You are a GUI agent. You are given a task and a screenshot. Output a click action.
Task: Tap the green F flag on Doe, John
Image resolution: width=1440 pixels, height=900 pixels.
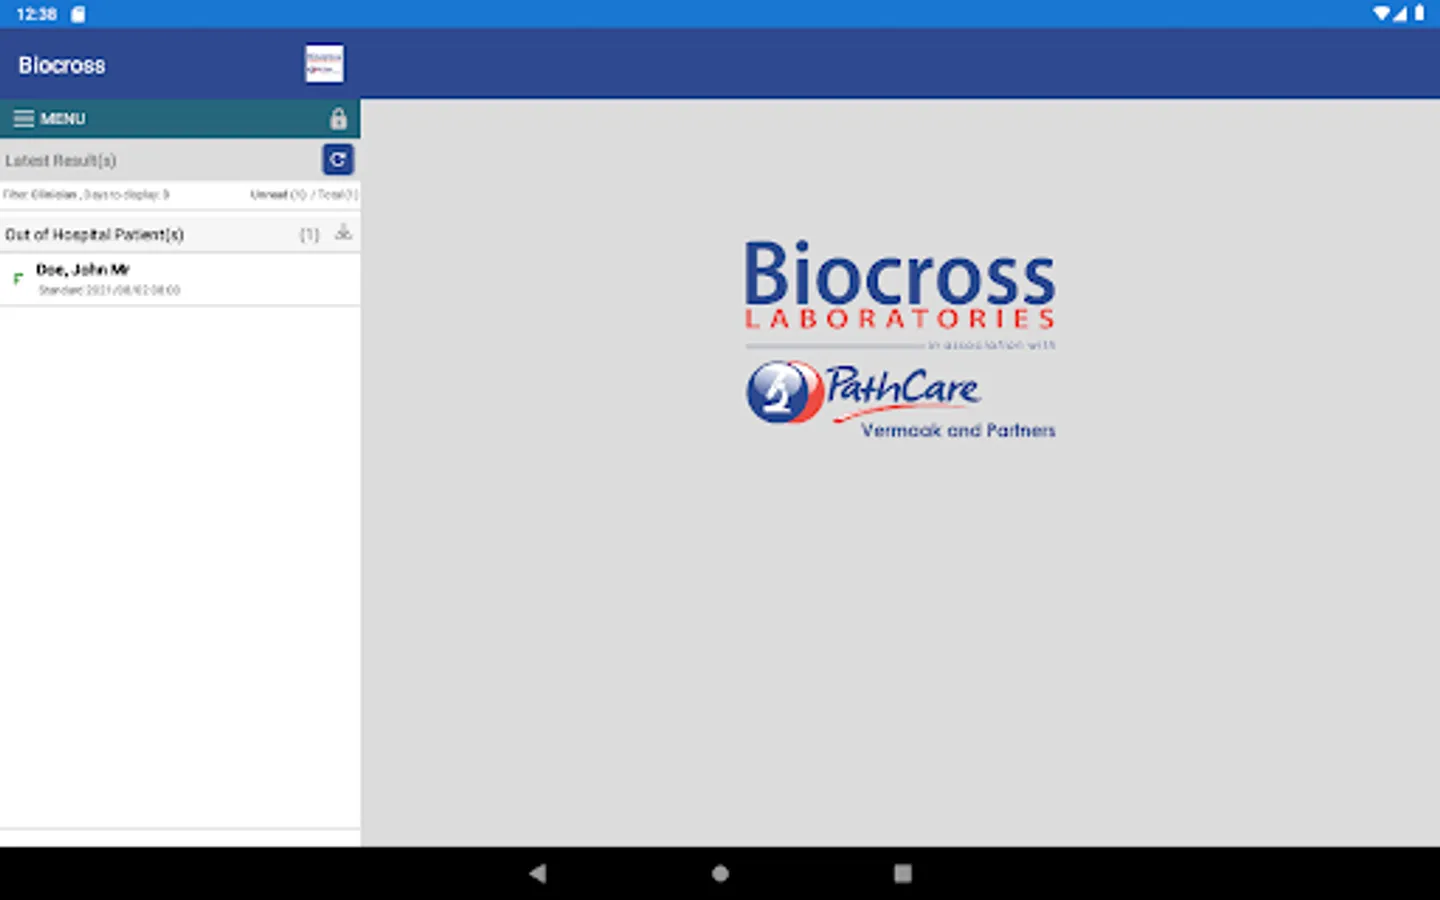17,279
